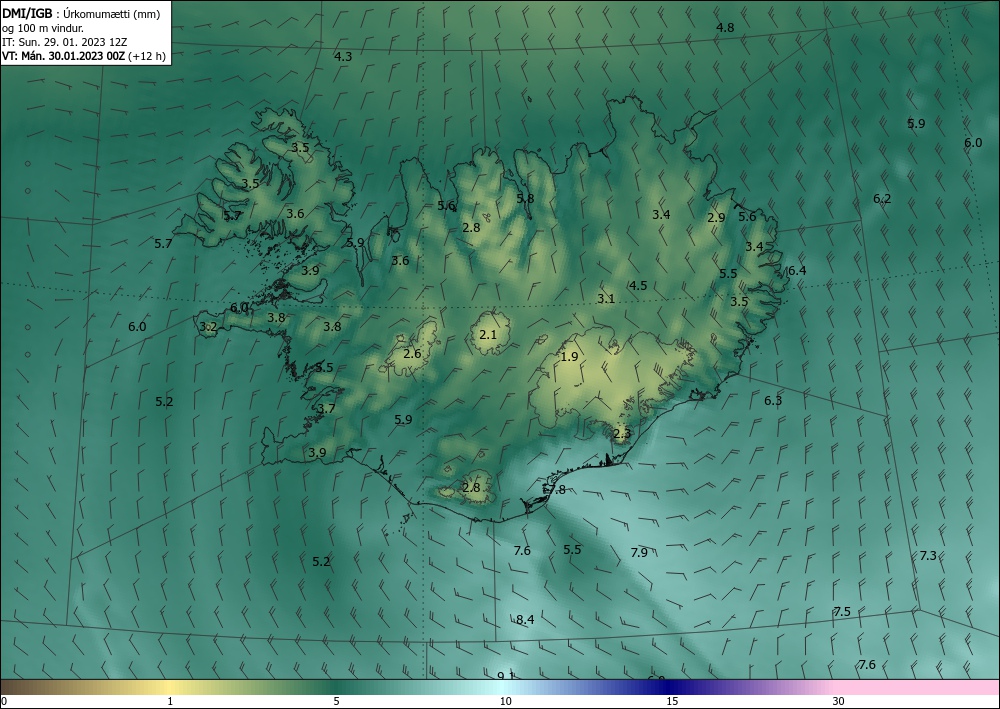Pick the pink end of the color bar

[x=918, y=687]
